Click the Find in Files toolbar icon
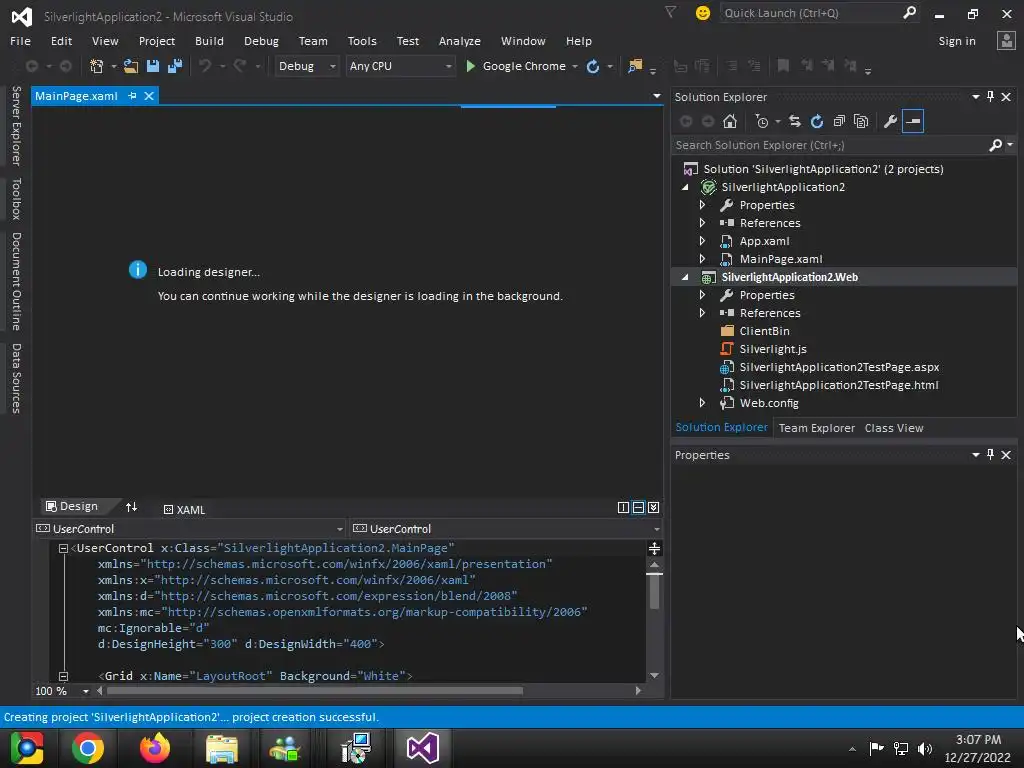This screenshot has width=1024, height=768. [x=635, y=66]
